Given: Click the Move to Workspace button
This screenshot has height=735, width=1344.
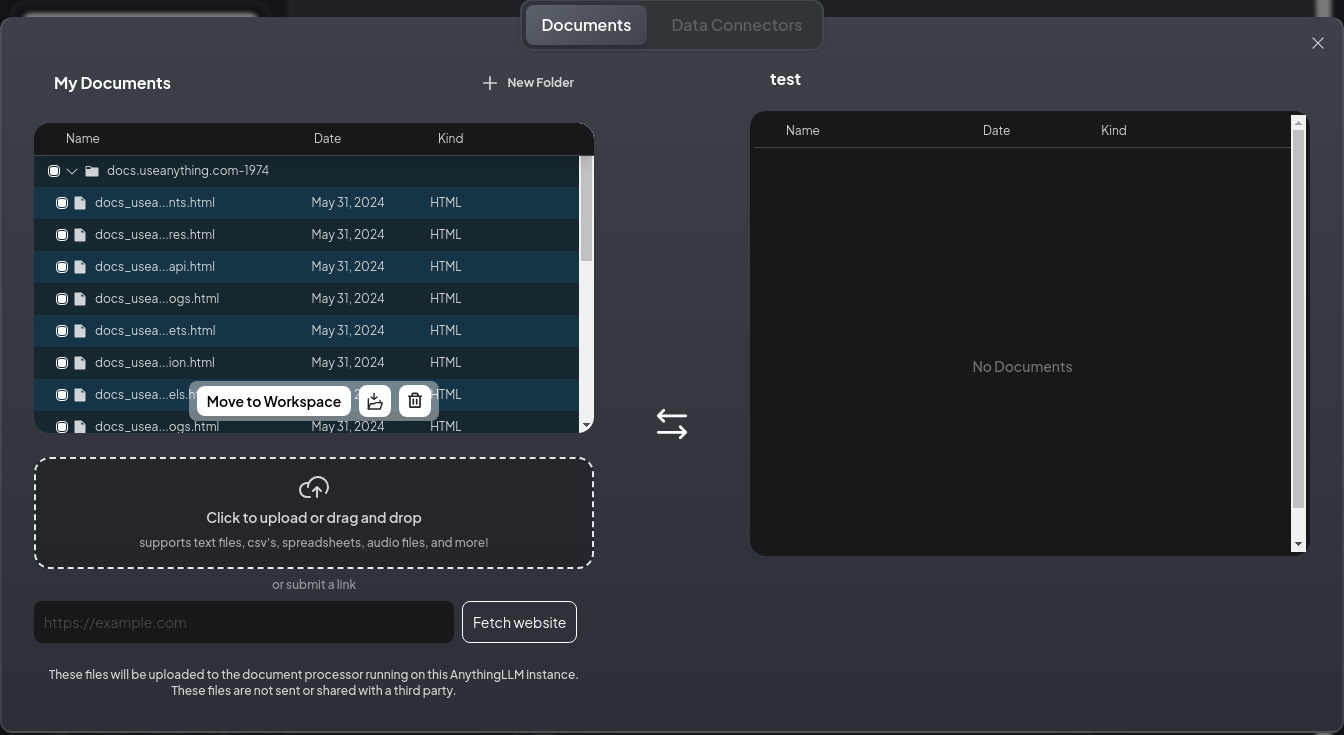Looking at the screenshot, I should click(274, 401).
